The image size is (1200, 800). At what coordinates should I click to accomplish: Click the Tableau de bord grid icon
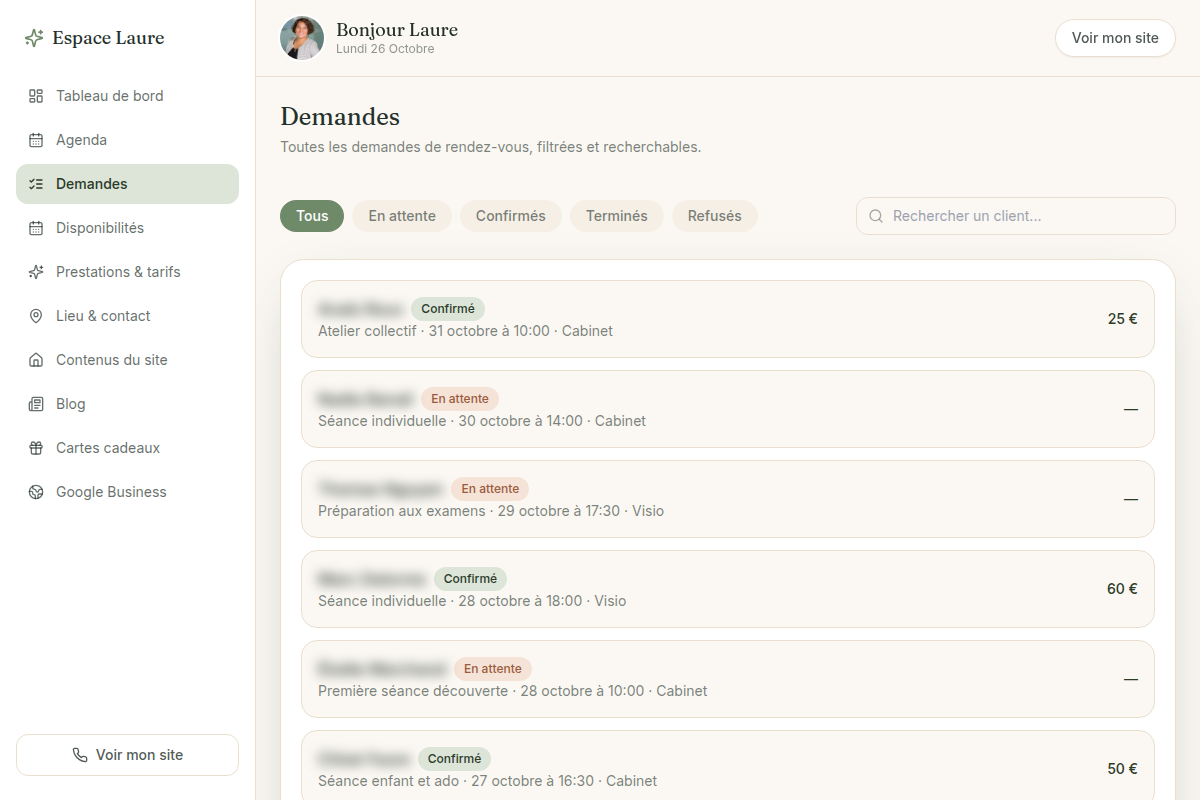36,96
